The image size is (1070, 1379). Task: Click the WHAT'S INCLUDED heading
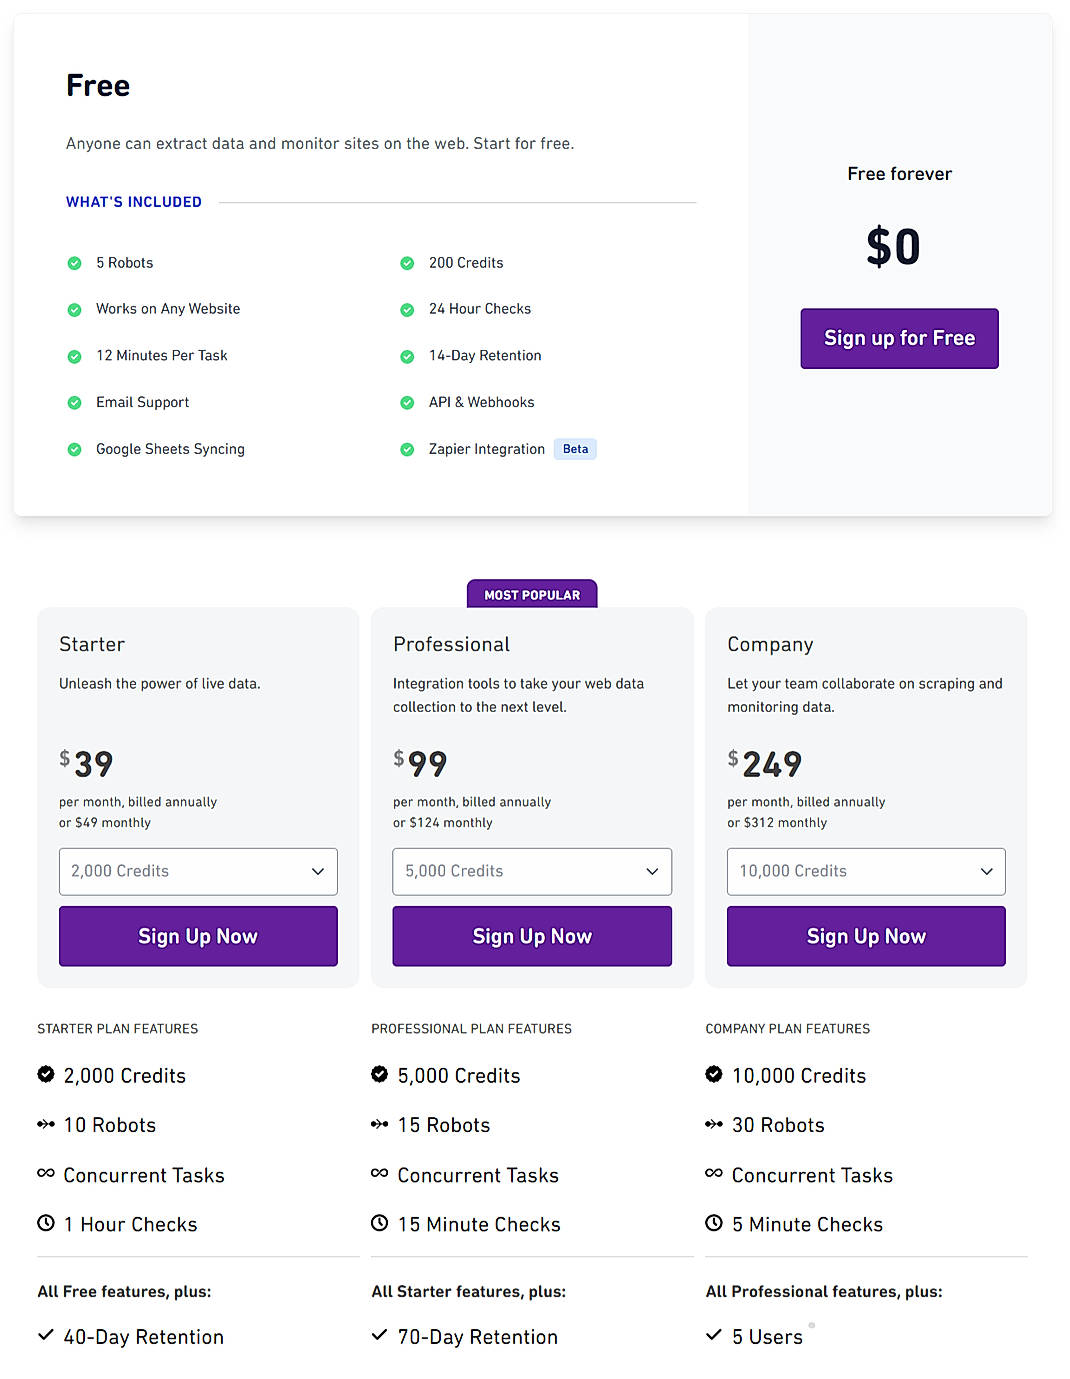133,201
